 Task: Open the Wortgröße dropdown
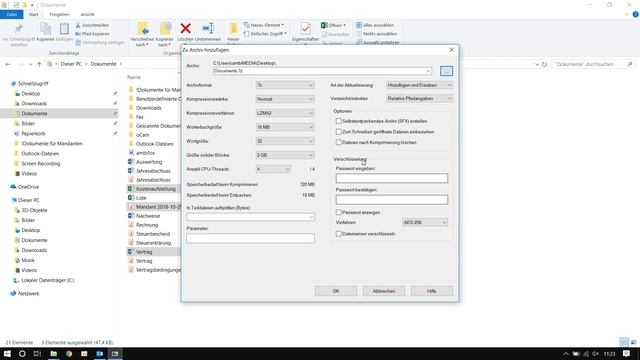click(x=285, y=141)
